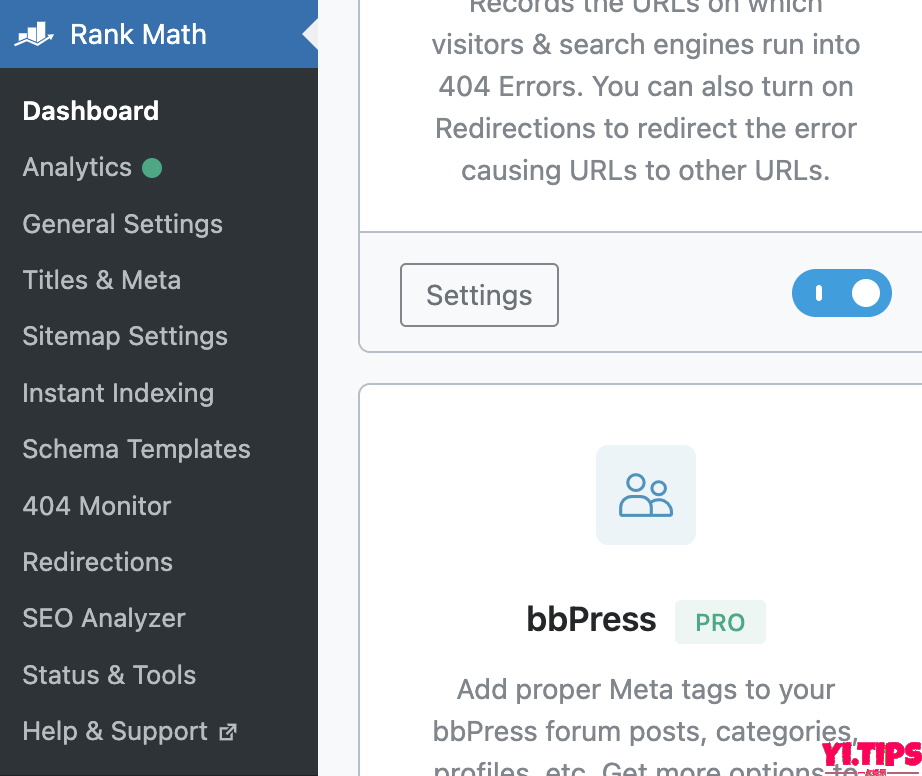Open the 404 Monitor Settings button
Viewport: 922px width, 776px height.
point(479,295)
